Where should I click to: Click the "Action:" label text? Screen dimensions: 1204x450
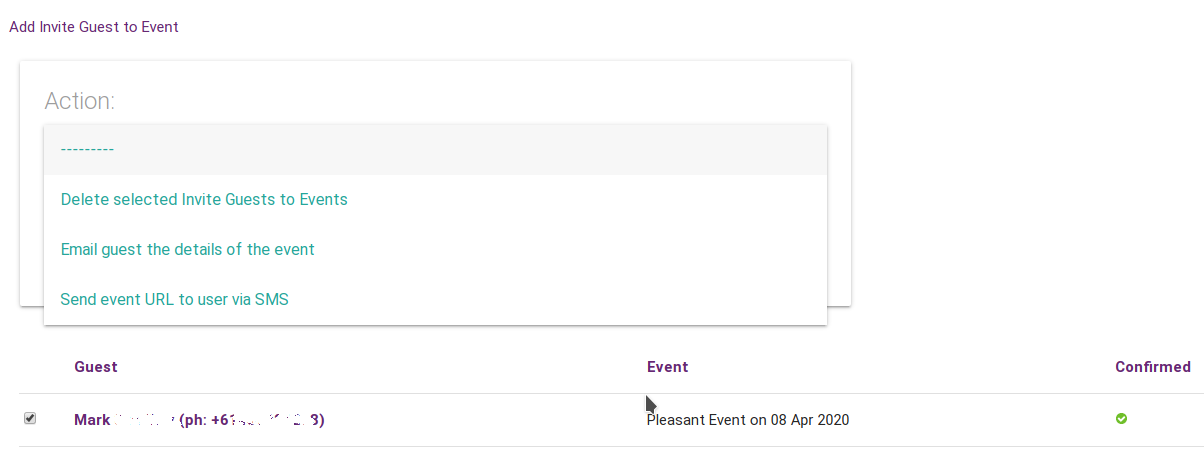point(80,101)
